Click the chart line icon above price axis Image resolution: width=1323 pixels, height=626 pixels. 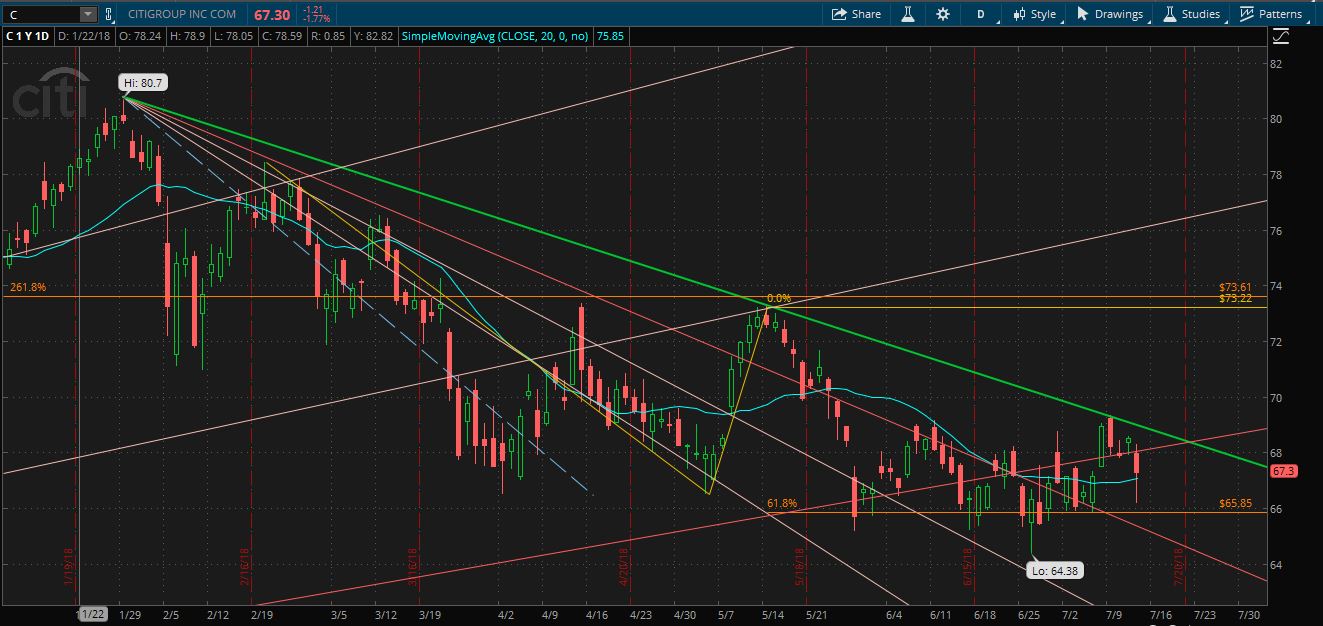coord(1281,38)
